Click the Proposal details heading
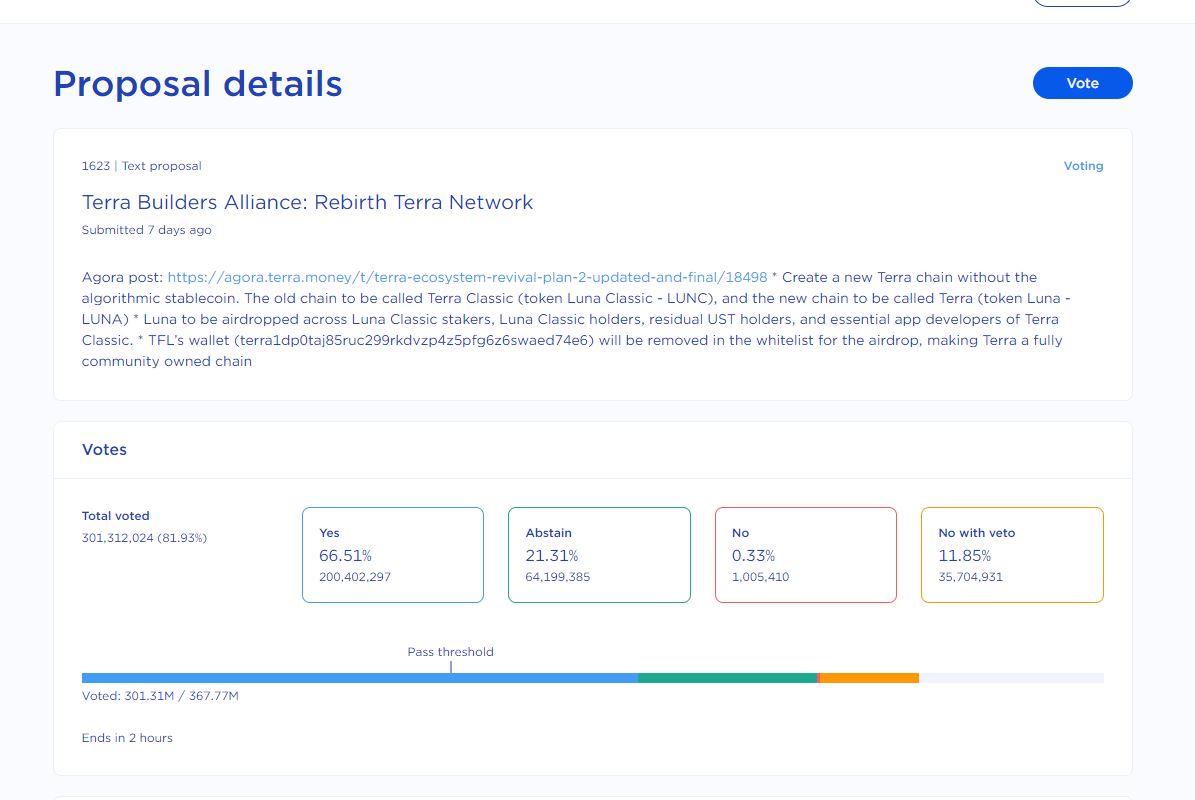1195x800 pixels. click(x=197, y=84)
